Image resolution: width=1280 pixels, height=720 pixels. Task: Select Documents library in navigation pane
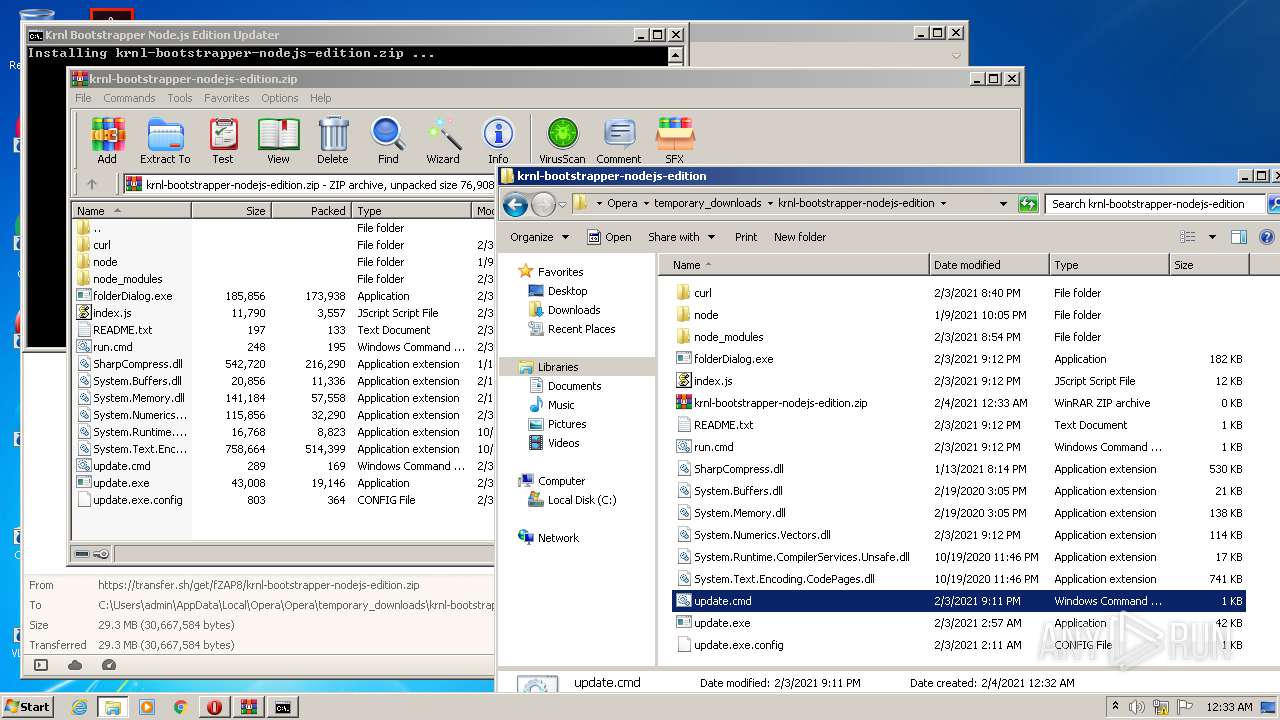click(574, 386)
